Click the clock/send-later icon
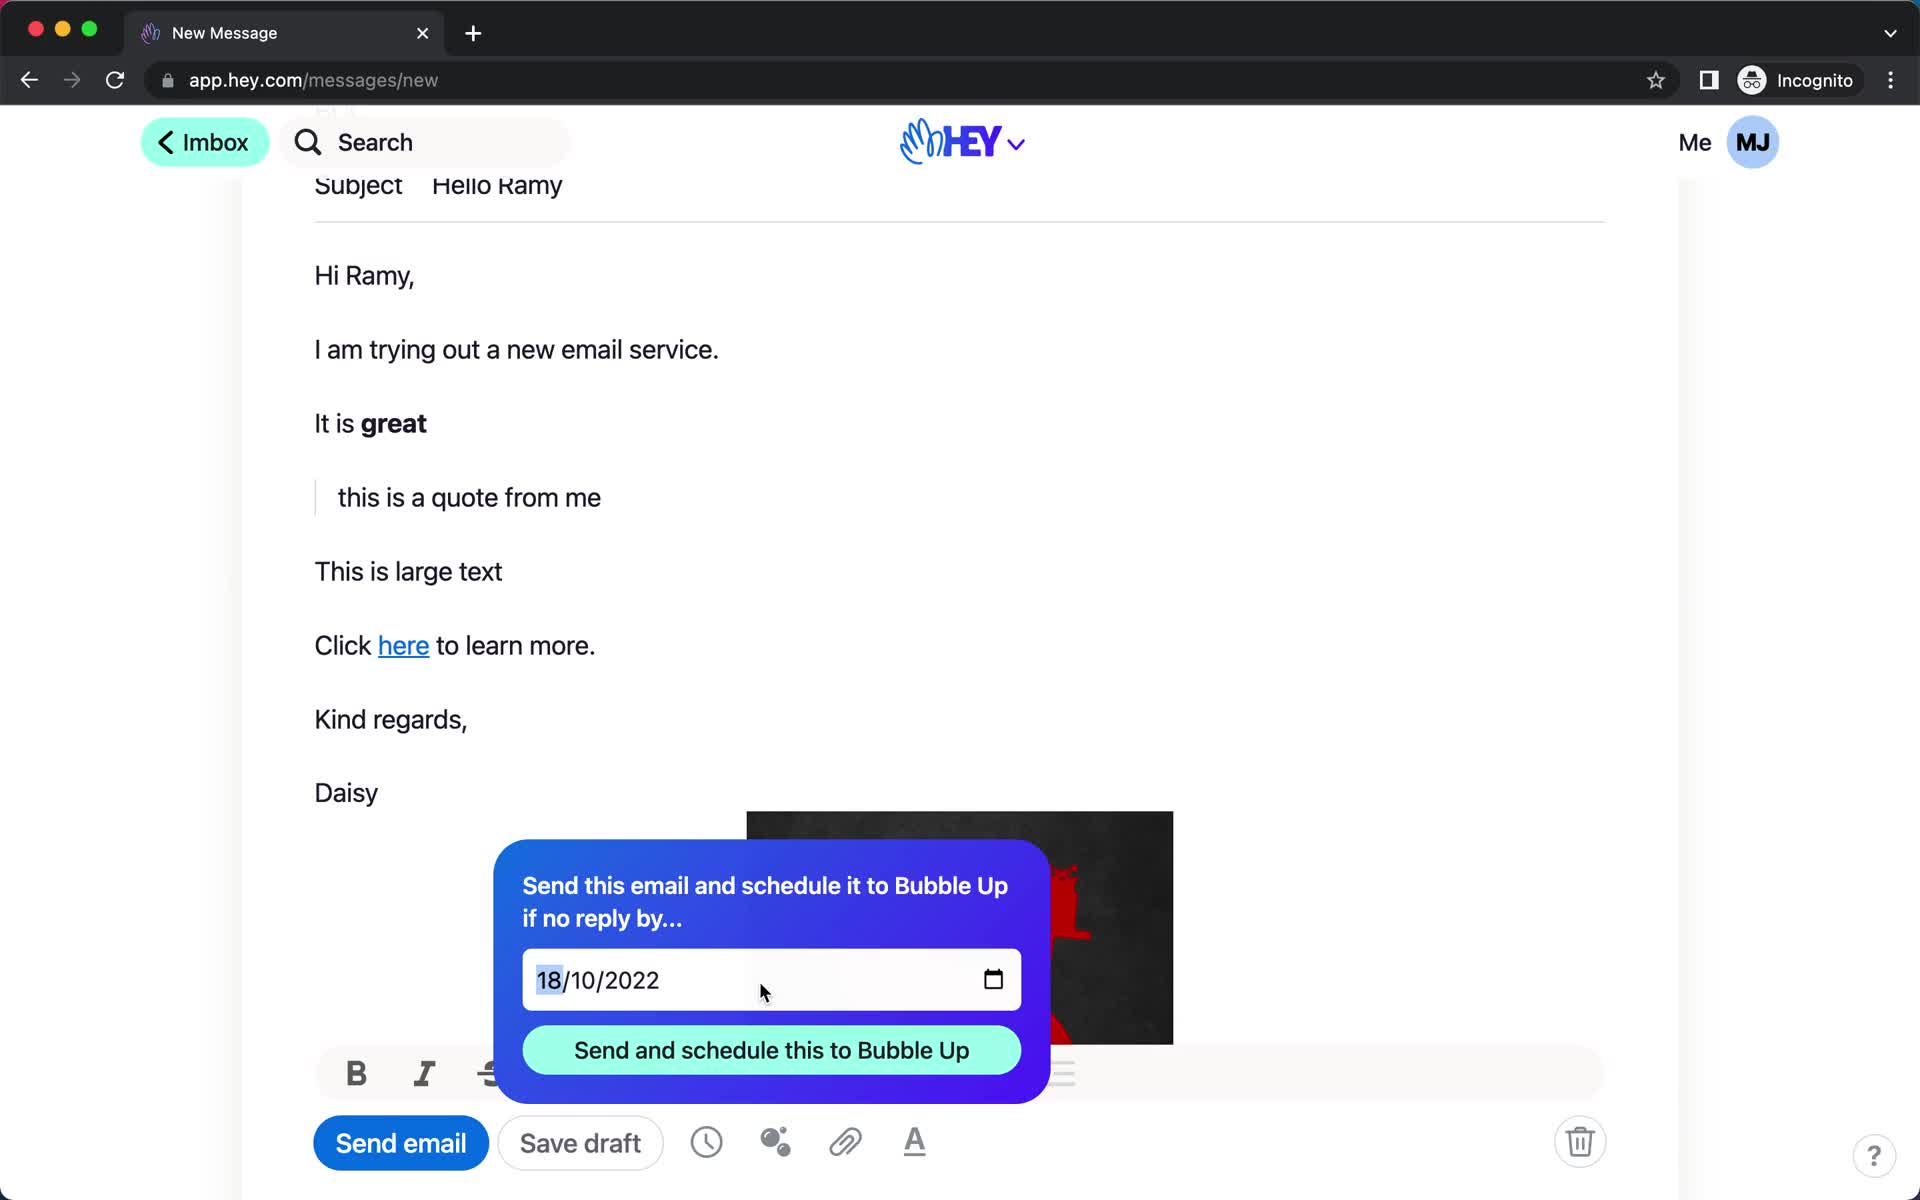1920x1200 pixels. tap(706, 1142)
